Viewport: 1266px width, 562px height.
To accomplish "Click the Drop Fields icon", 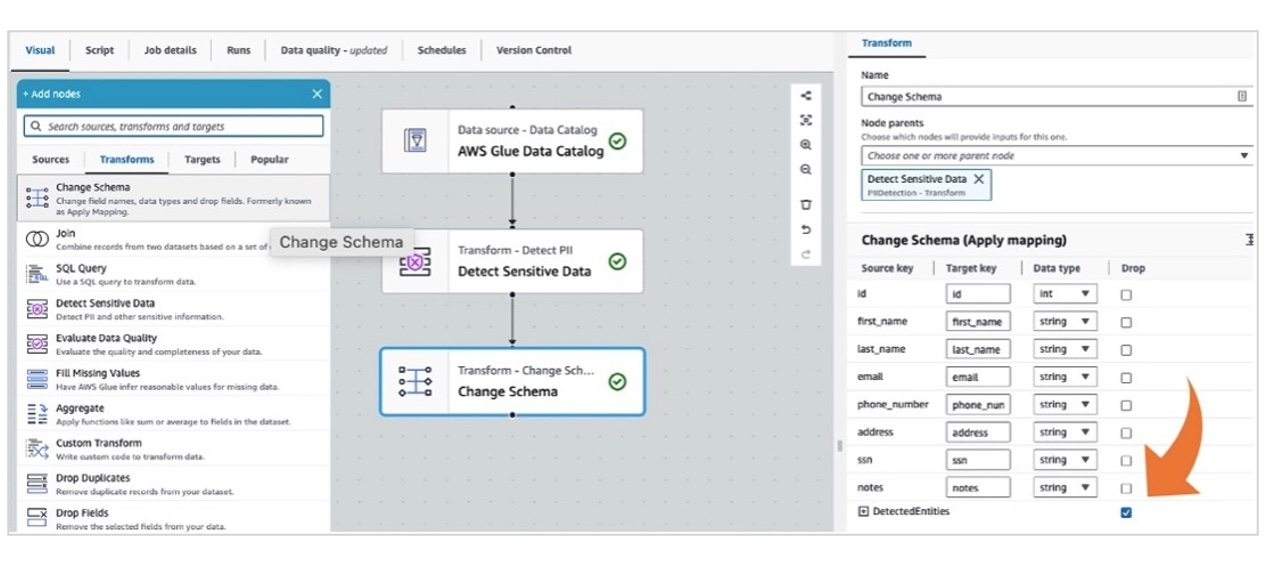I will (37, 518).
